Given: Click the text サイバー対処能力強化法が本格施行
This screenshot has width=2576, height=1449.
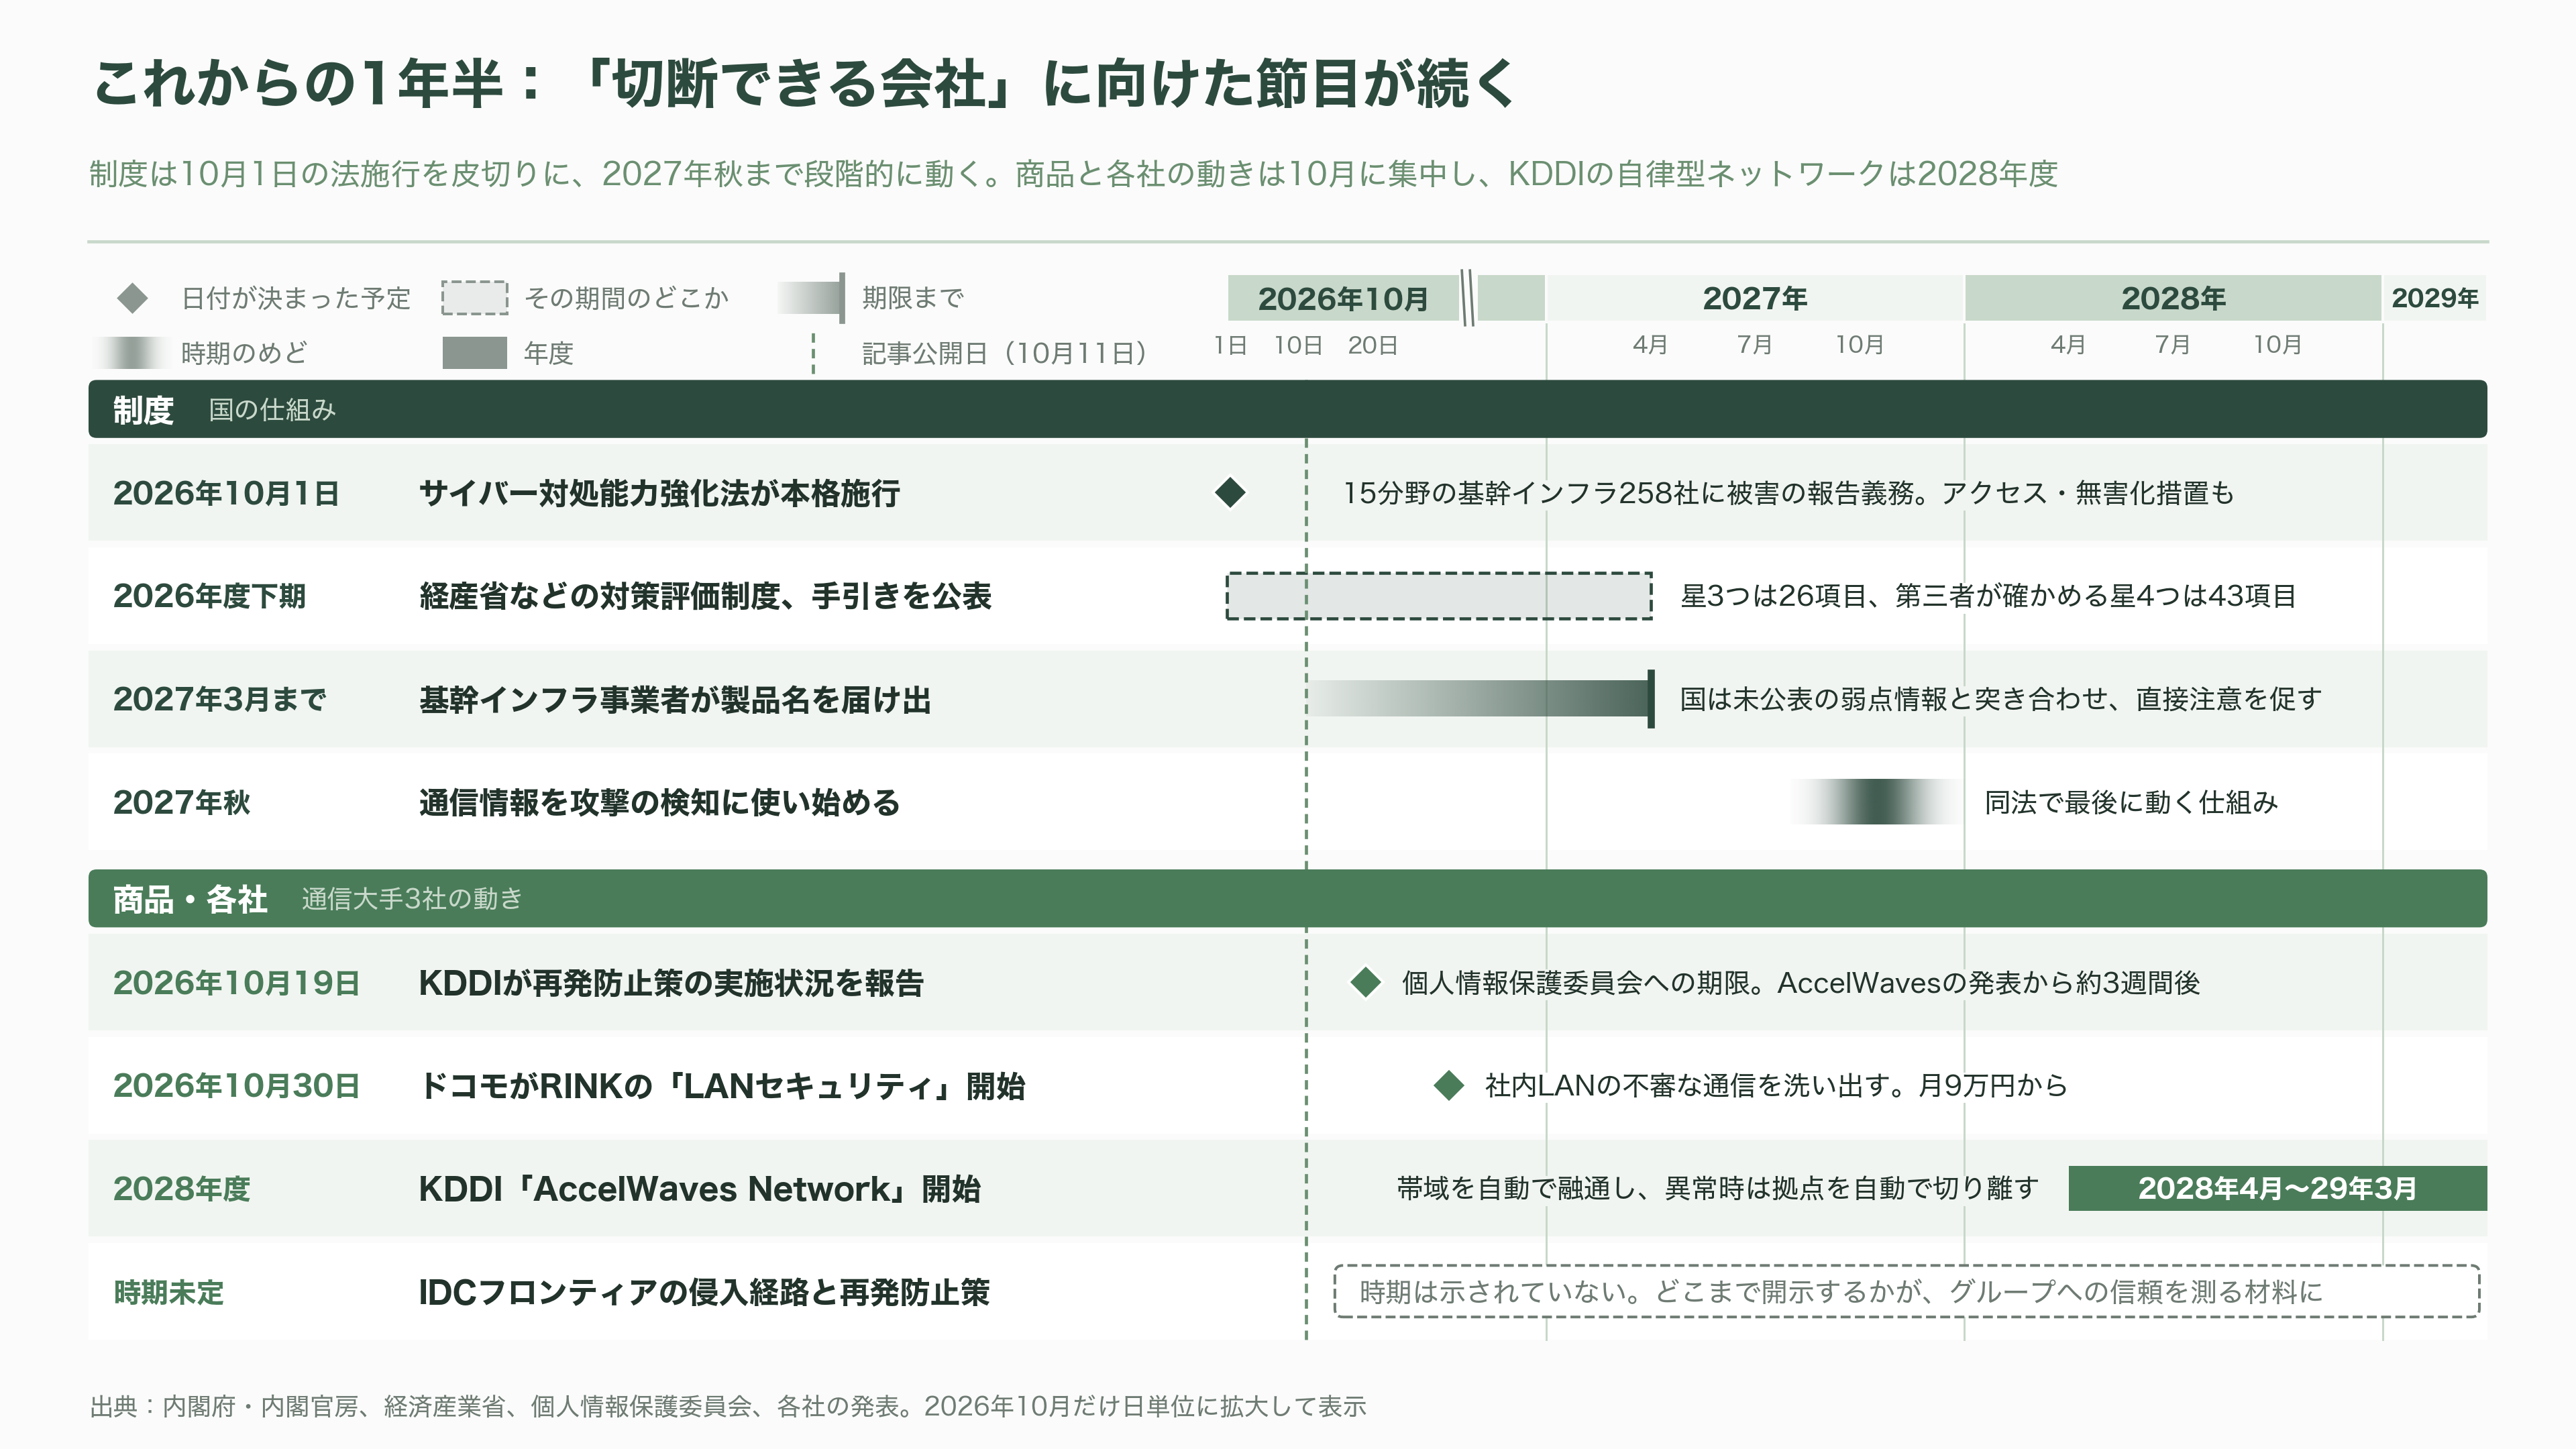Looking at the screenshot, I should tap(660, 493).
